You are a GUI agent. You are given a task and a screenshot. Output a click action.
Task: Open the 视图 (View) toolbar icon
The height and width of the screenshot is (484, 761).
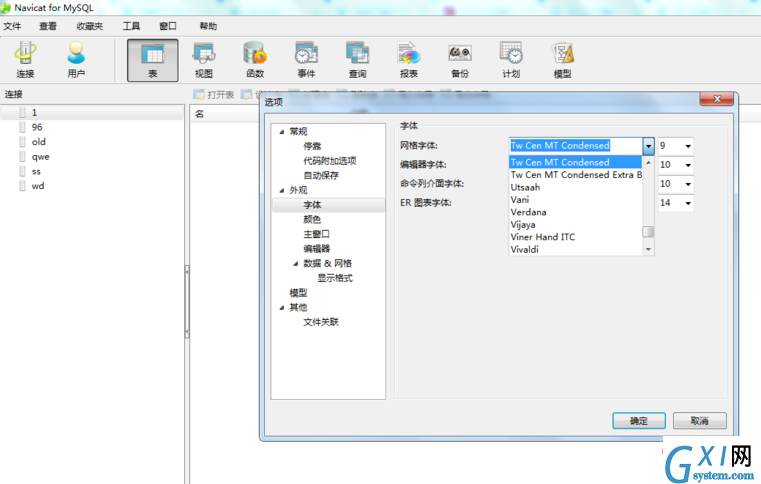204,60
